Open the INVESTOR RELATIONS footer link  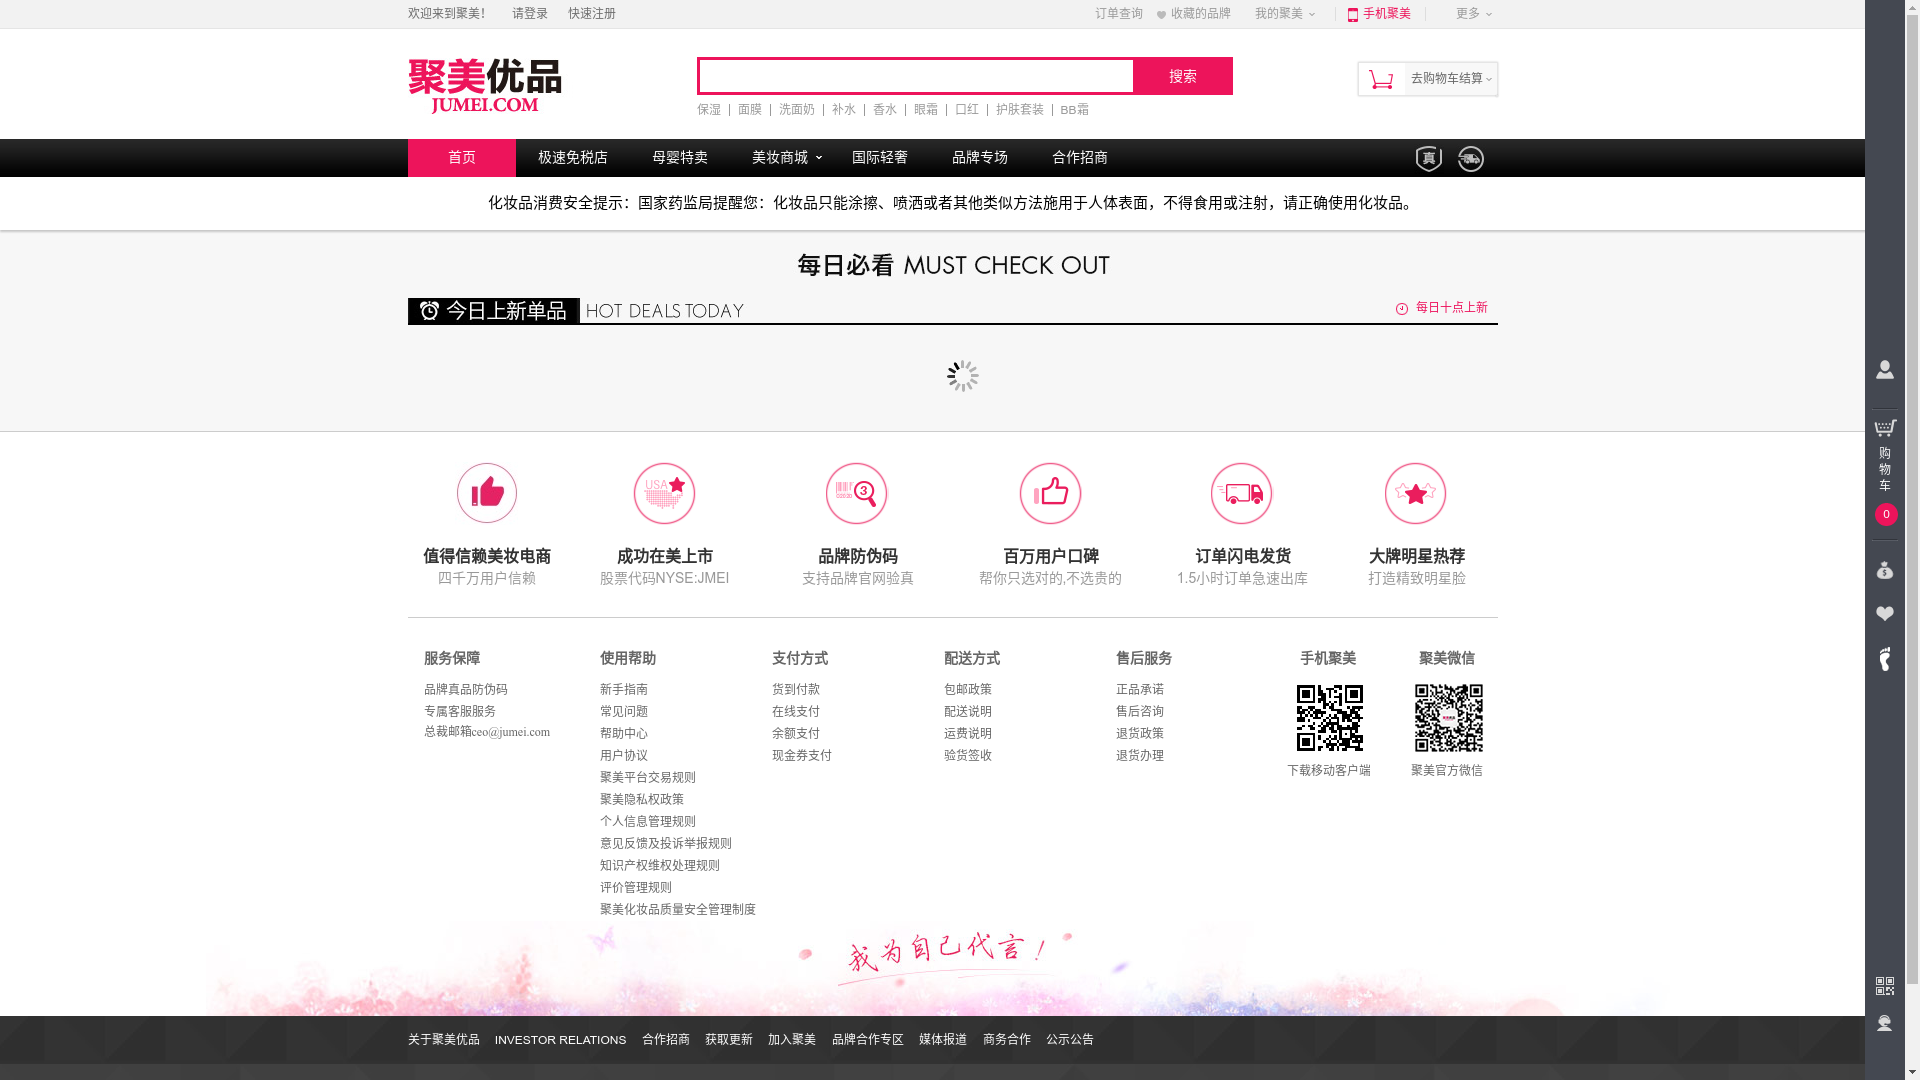click(x=560, y=1040)
